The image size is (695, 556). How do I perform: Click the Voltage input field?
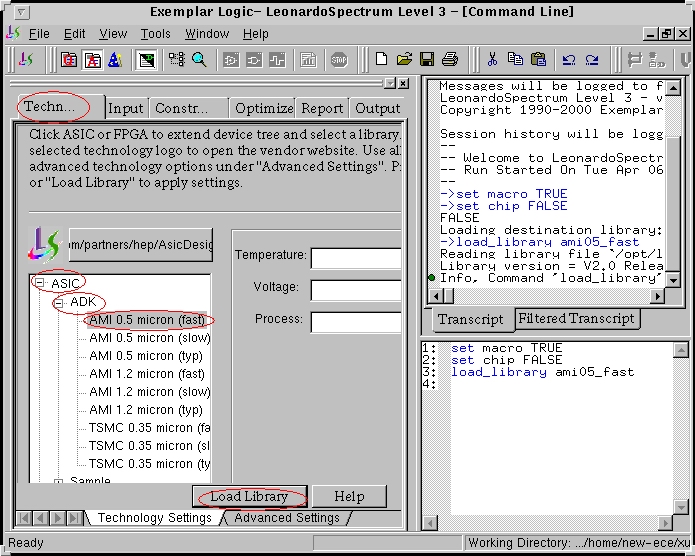[x=356, y=290]
